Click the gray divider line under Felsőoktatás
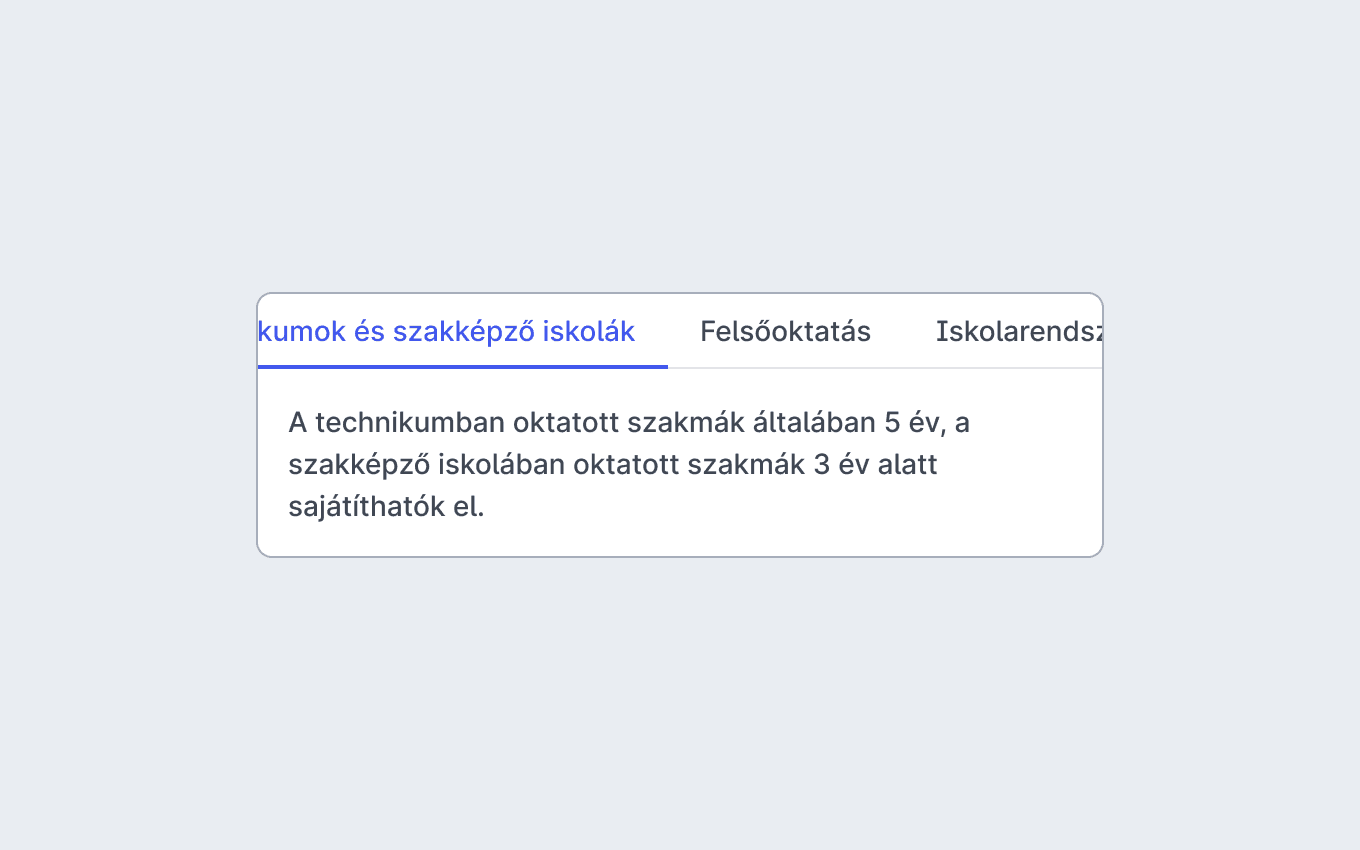 pyautogui.click(x=785, y=368)
